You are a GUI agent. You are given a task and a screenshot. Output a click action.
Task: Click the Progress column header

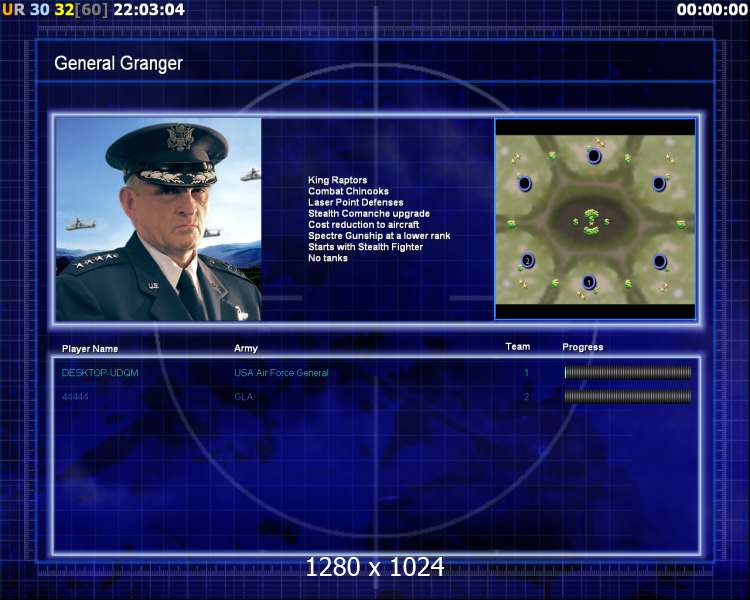point(583,347)
